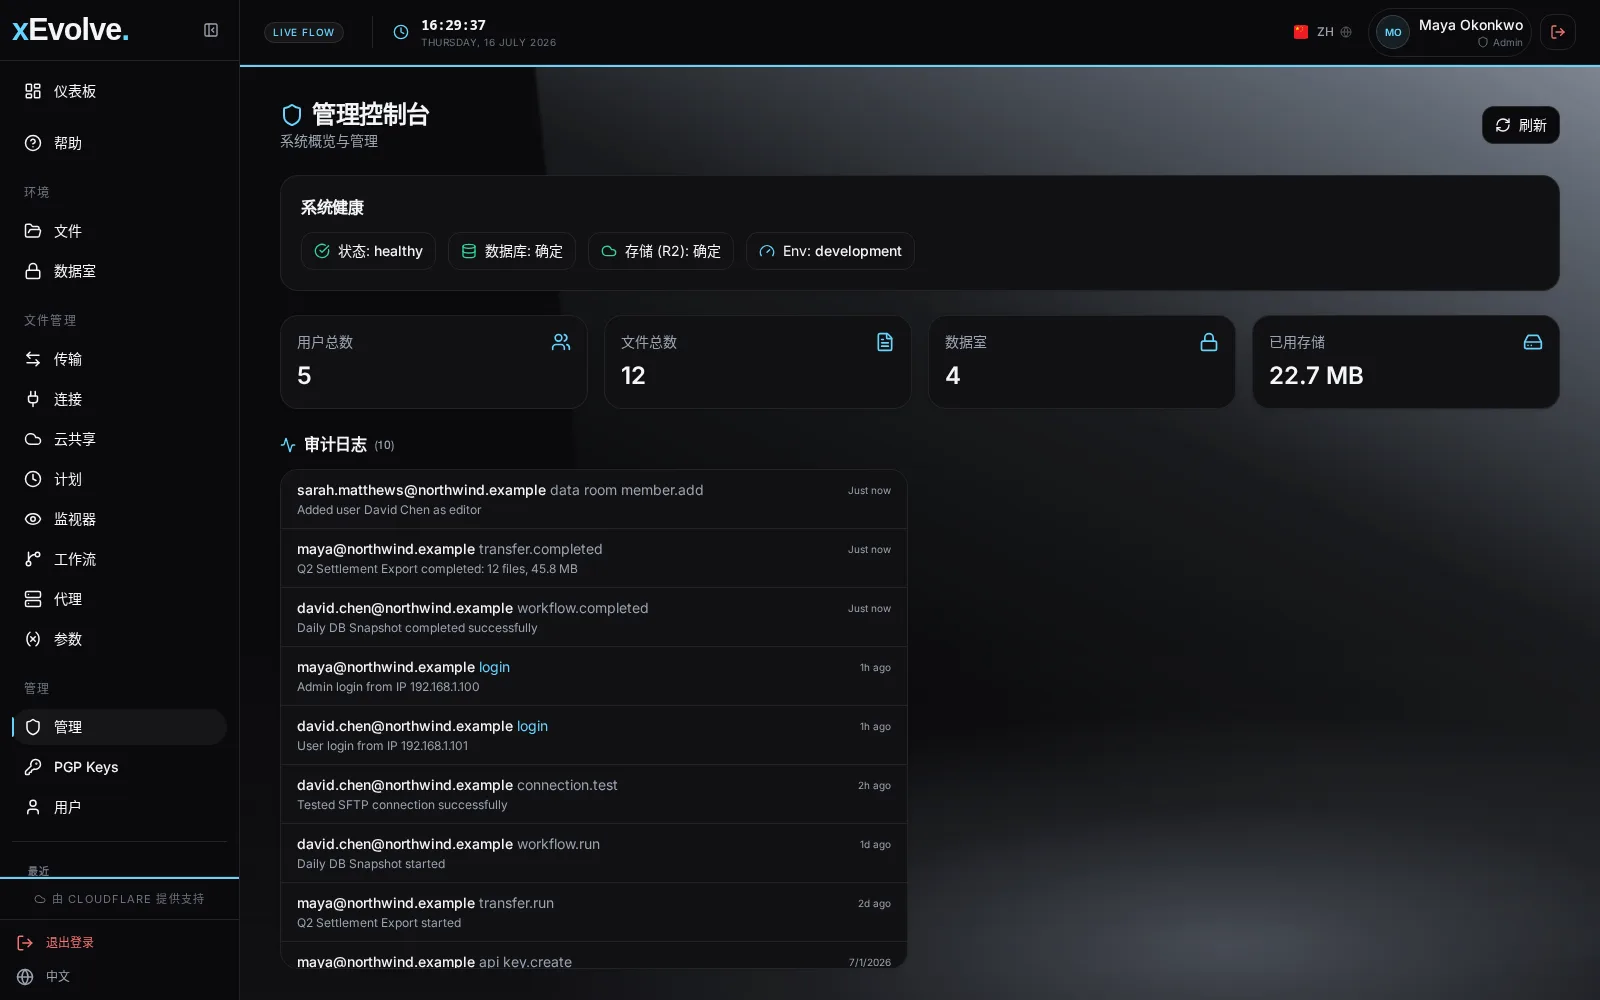Click the 工作流 branch icon

(x=33, y=559)
